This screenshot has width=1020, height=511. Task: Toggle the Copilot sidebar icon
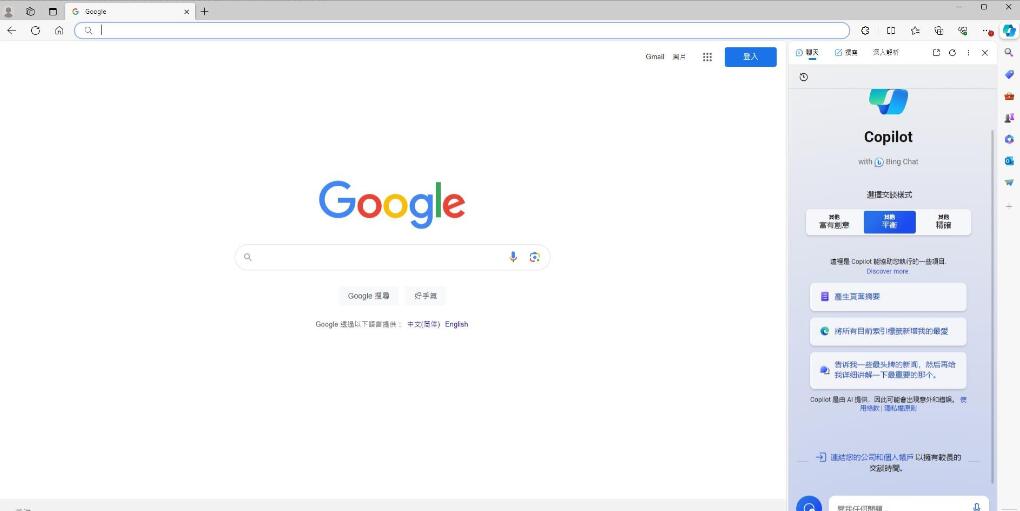coord(1009,31)
